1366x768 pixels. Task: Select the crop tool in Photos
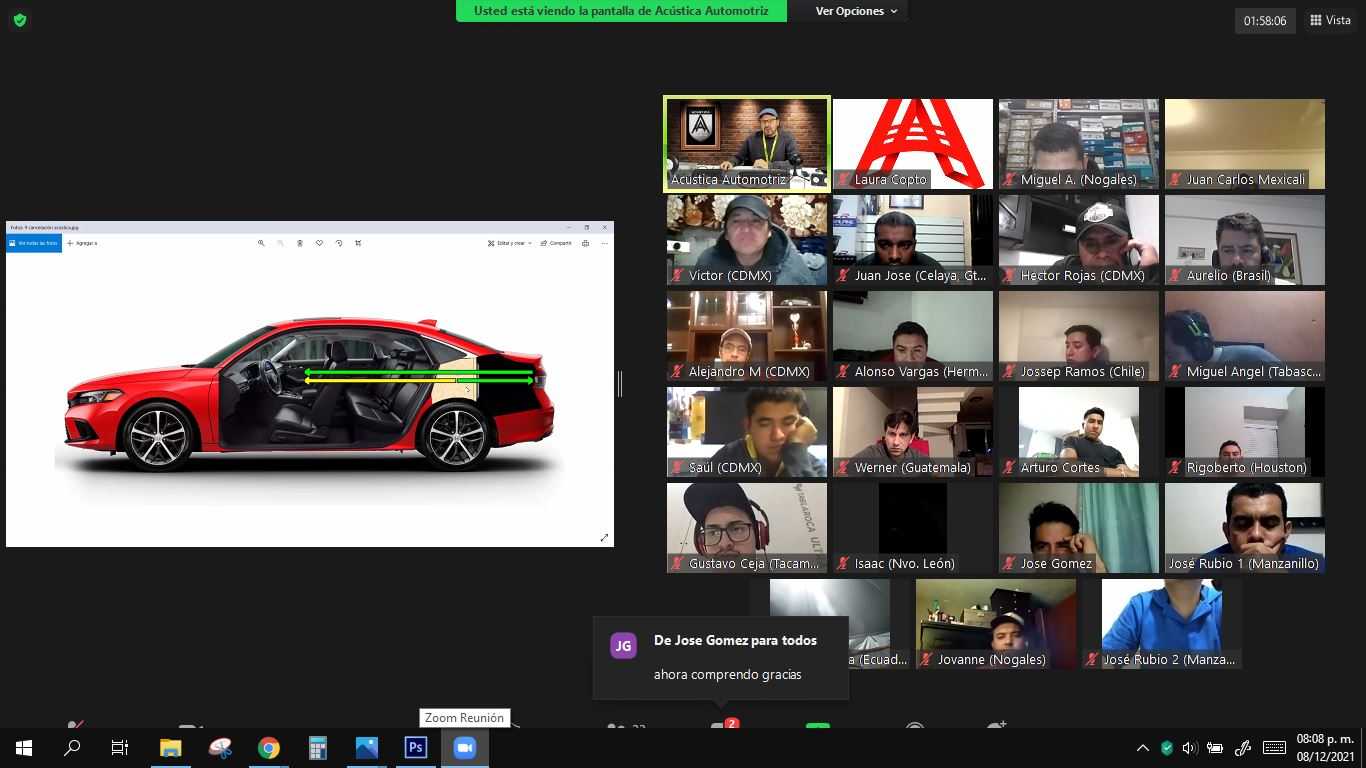point(358,243)
